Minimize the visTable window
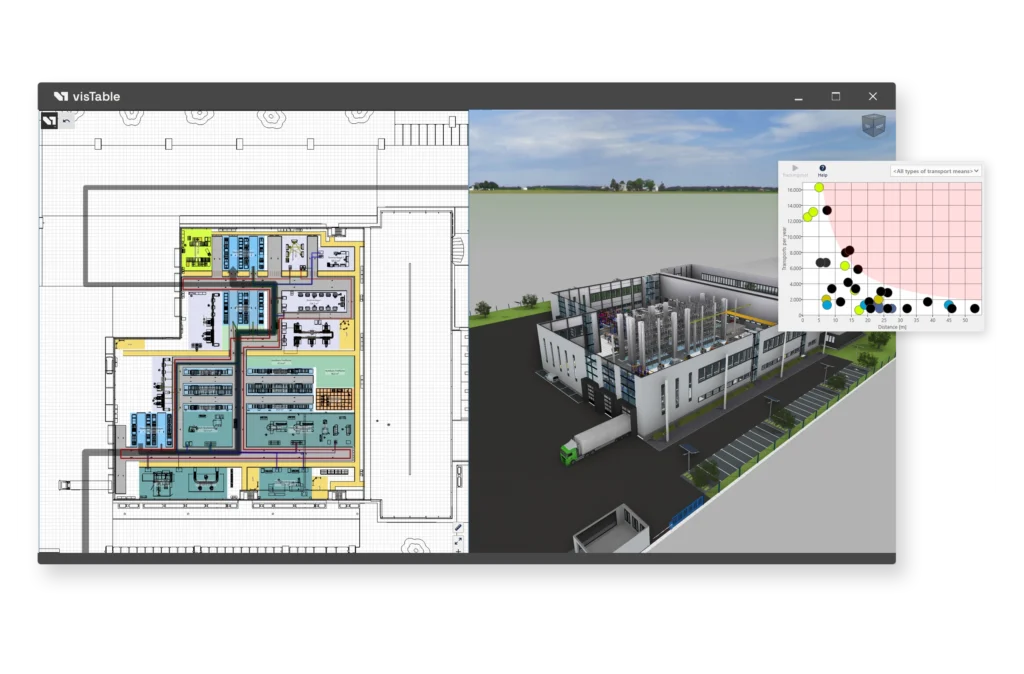This screenshot has width=1024, height=674. 798,97
